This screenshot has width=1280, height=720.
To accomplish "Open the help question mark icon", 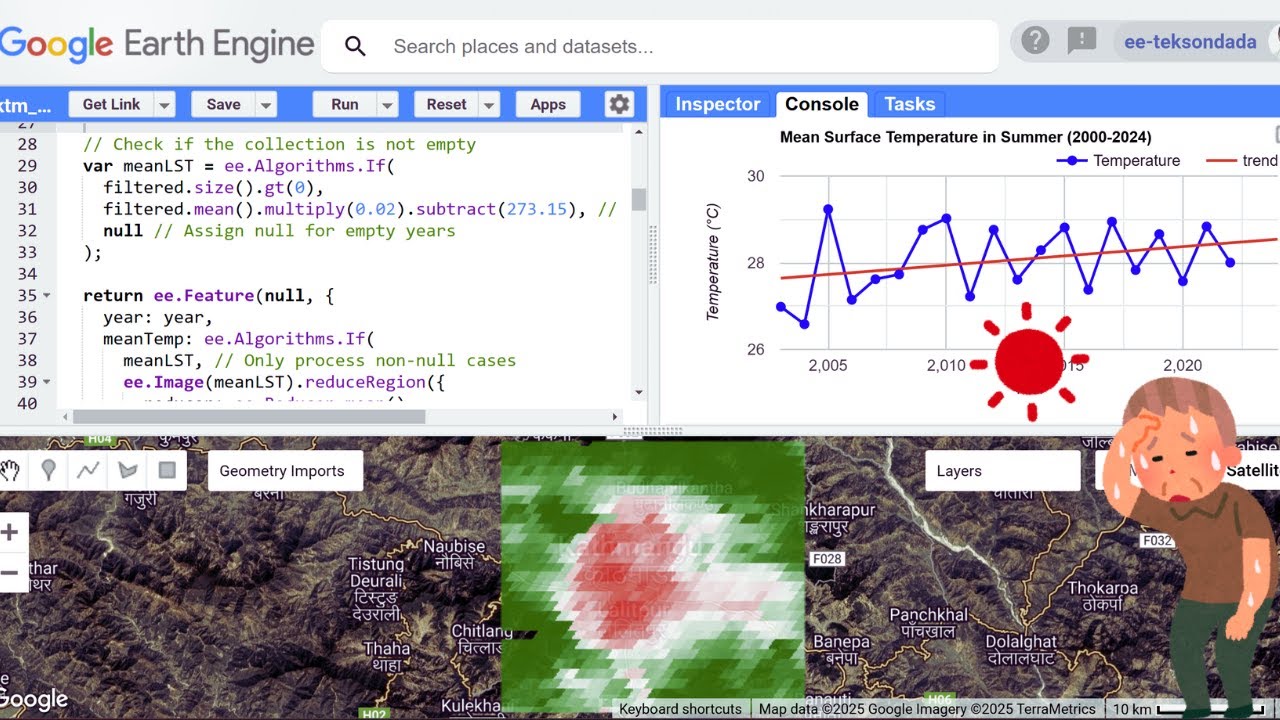I will coord(1035,41).
